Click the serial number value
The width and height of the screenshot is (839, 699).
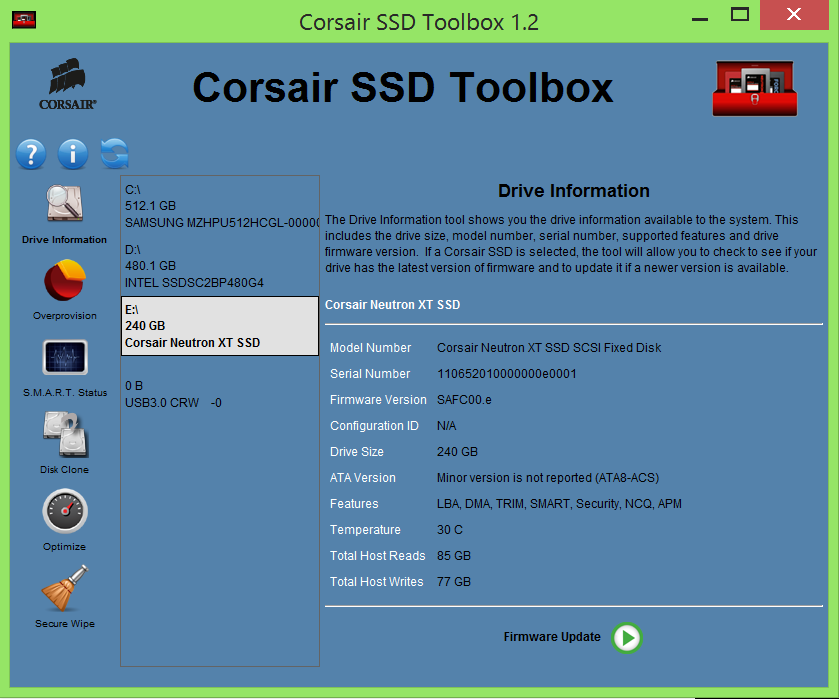(x=506, y=374)
